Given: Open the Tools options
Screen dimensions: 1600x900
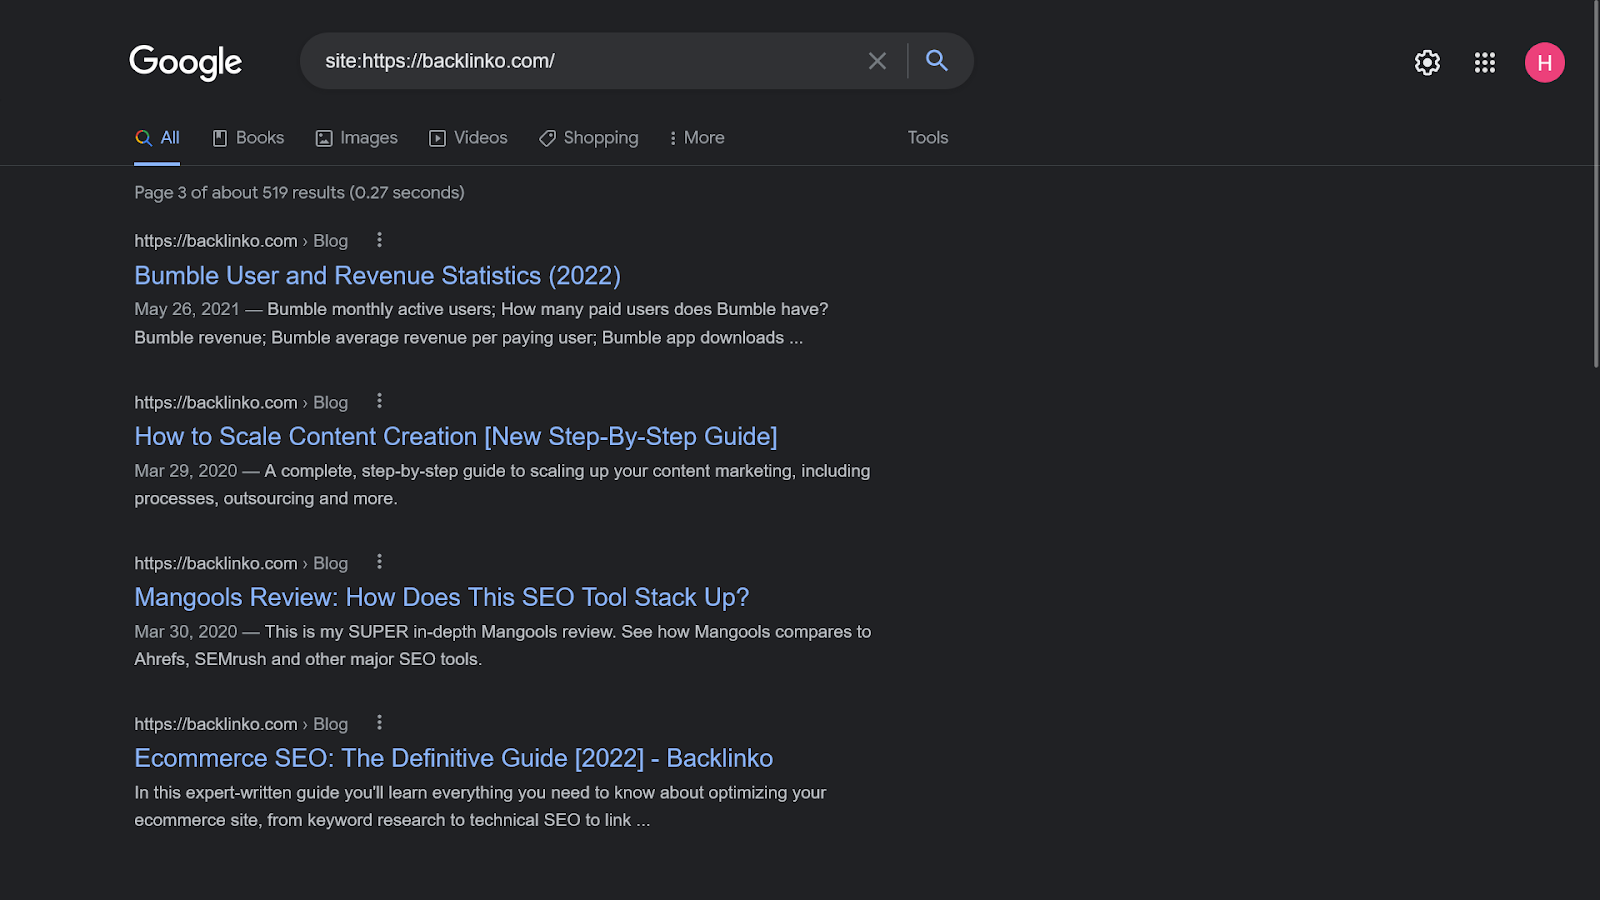Looking at the screenshot, I should click(928, 138).
